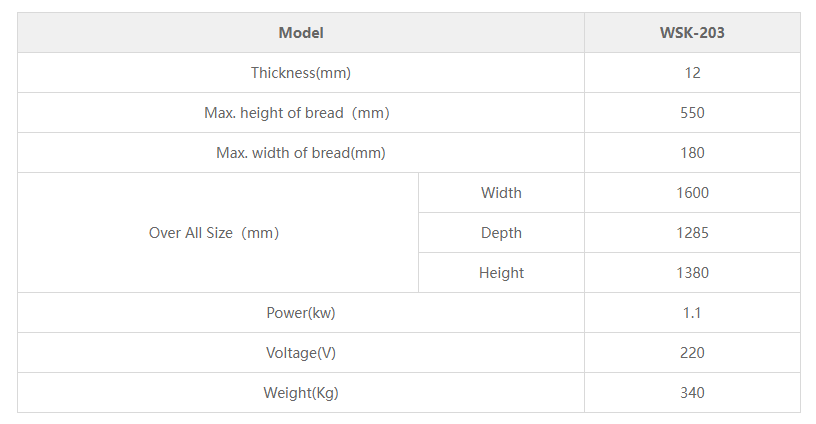Select the max width value 180
816x424 pixels.
(x=692, y=153)
